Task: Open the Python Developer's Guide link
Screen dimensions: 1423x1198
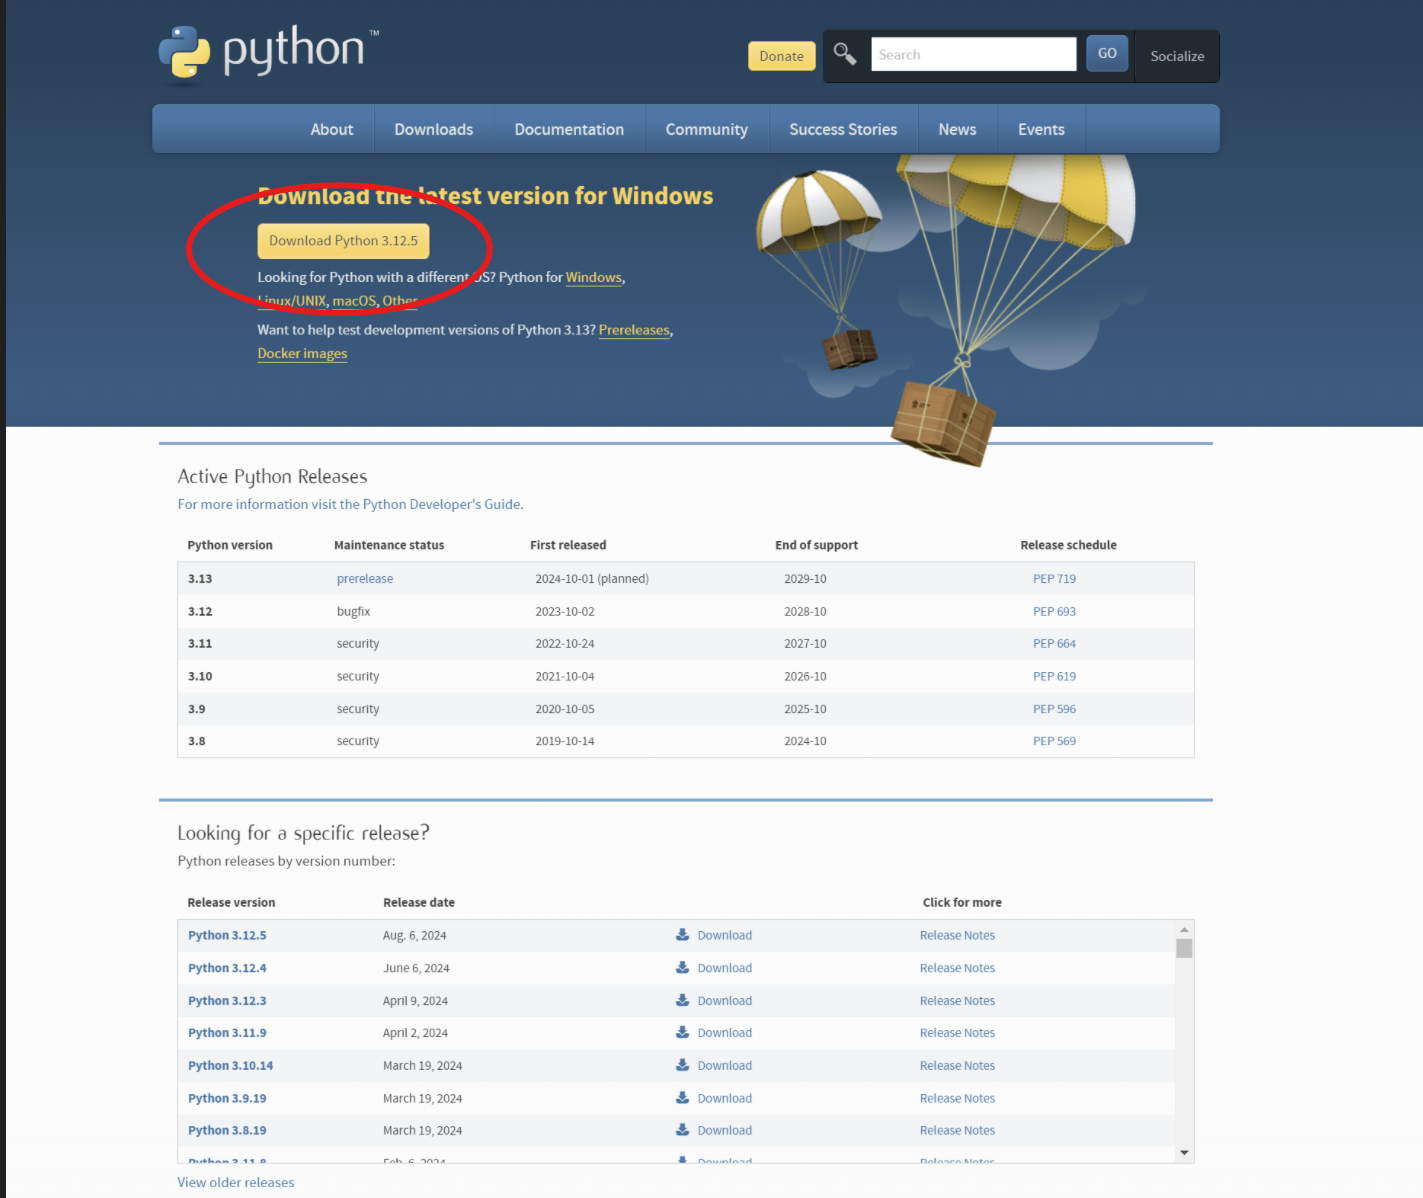Action: 442,504
